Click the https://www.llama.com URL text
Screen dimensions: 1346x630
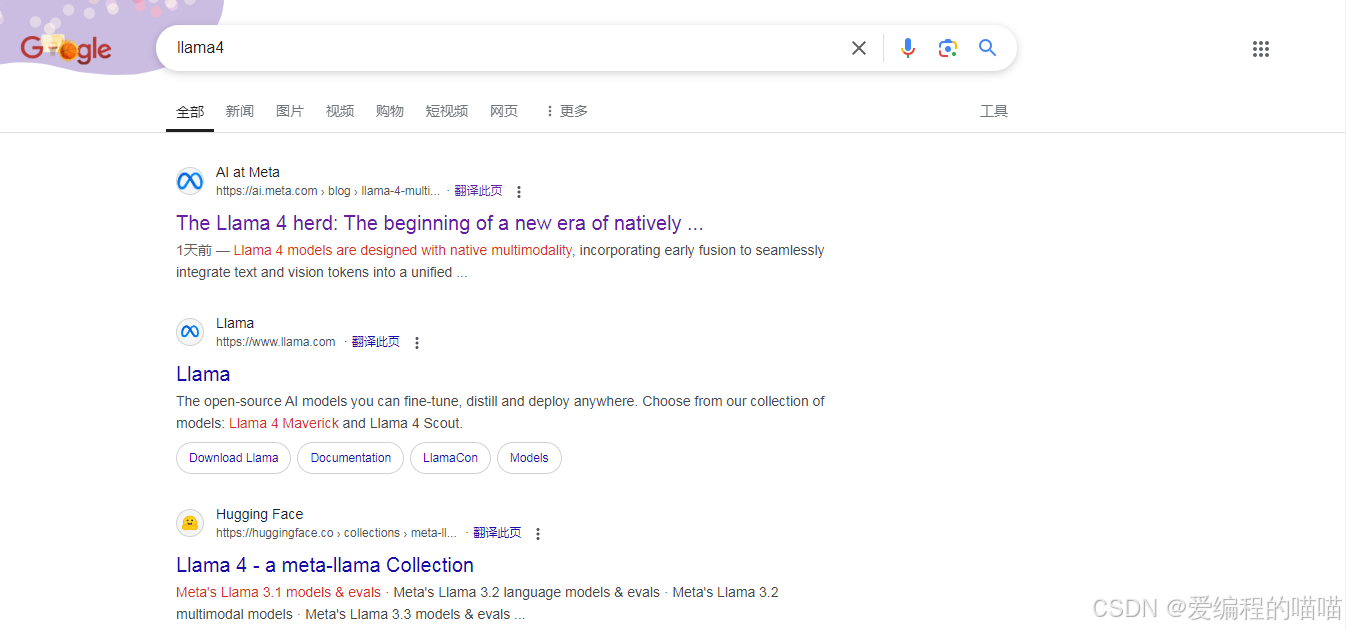click(x=276, y=342)
